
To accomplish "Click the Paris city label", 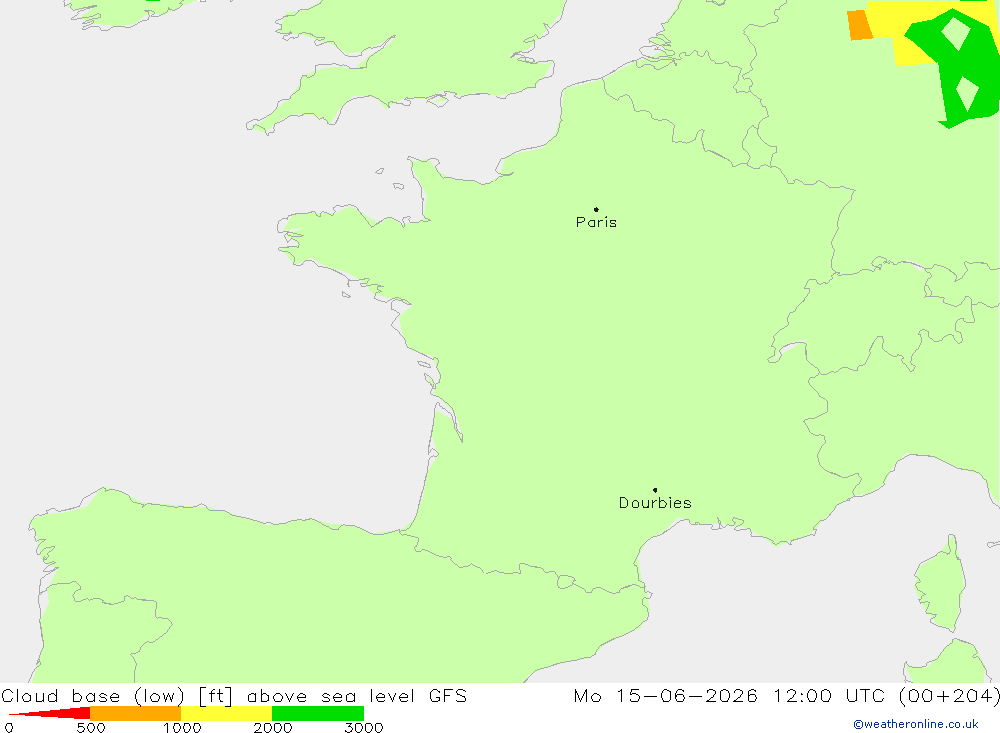I will click(596, 222).
